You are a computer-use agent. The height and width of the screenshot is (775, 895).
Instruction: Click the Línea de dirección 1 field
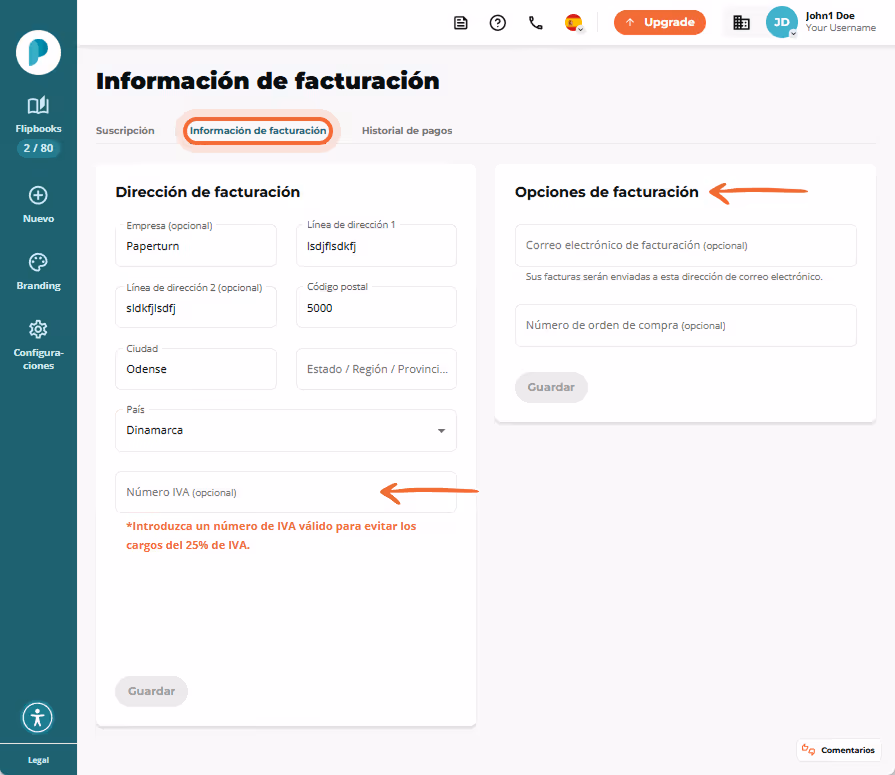(376, 245)
